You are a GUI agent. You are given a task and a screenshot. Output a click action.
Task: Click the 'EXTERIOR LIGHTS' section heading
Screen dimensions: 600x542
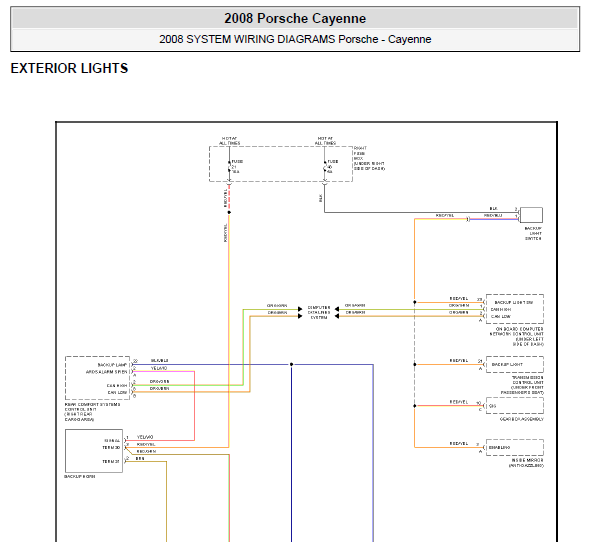click(x=69, y=68)
